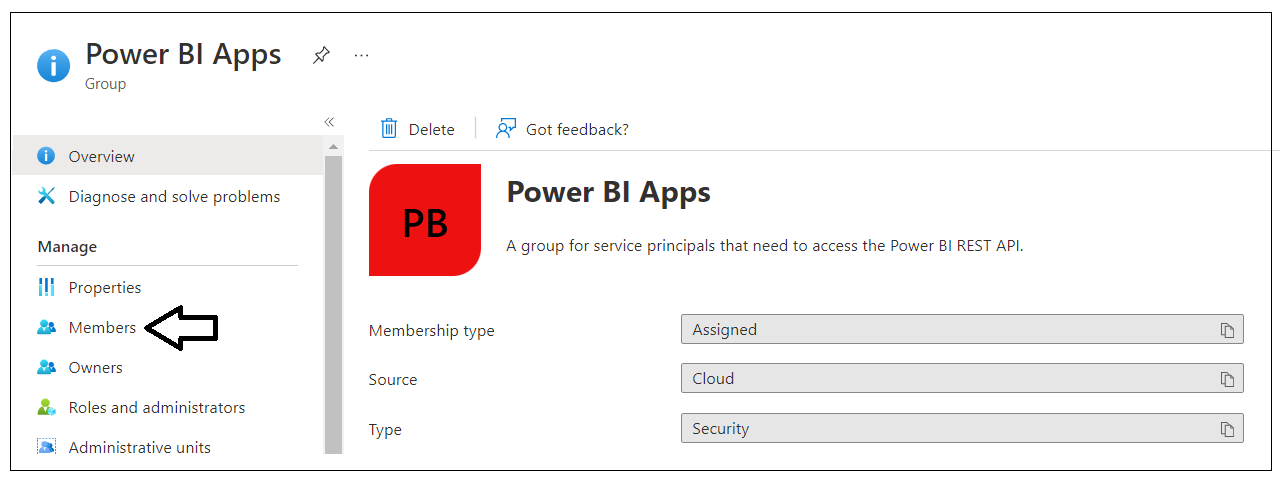Click the sidebar vertical scrollbar thumb
This screenshot has height=483, width=1282.
point(334,305)
